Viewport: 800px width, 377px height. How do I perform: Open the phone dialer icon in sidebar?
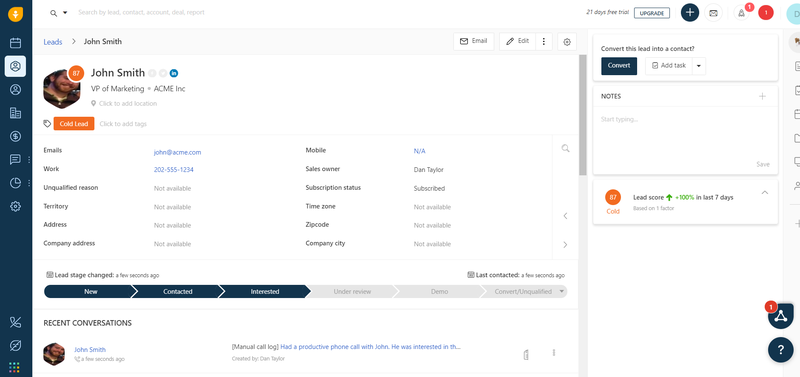15,322
